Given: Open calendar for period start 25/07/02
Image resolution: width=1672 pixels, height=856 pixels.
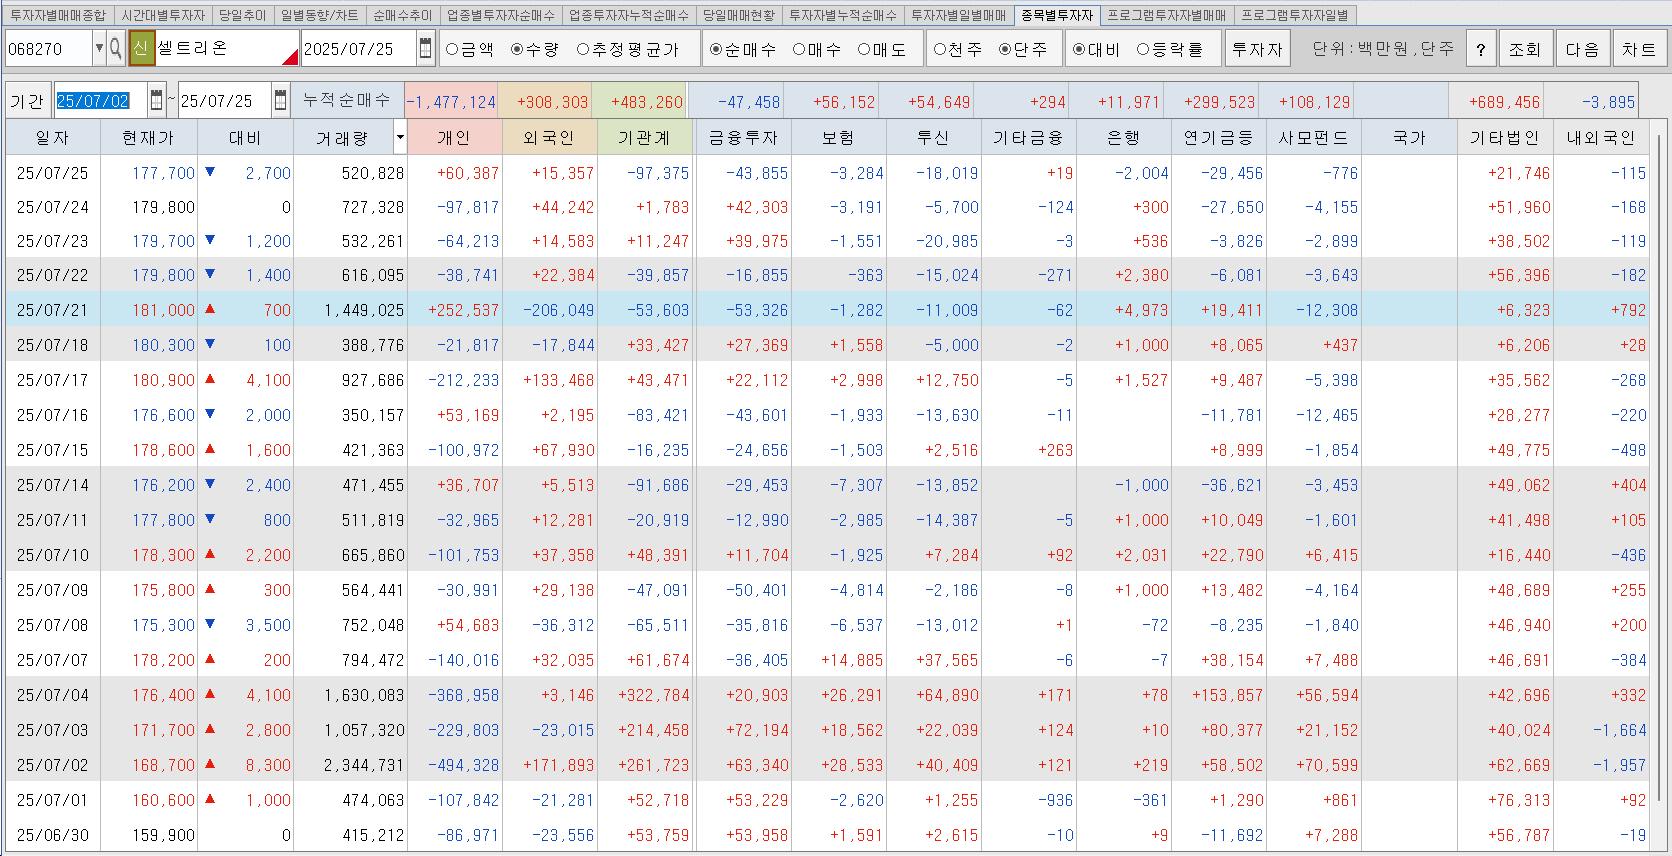Looking at the screenshot, I should (157, 100).
